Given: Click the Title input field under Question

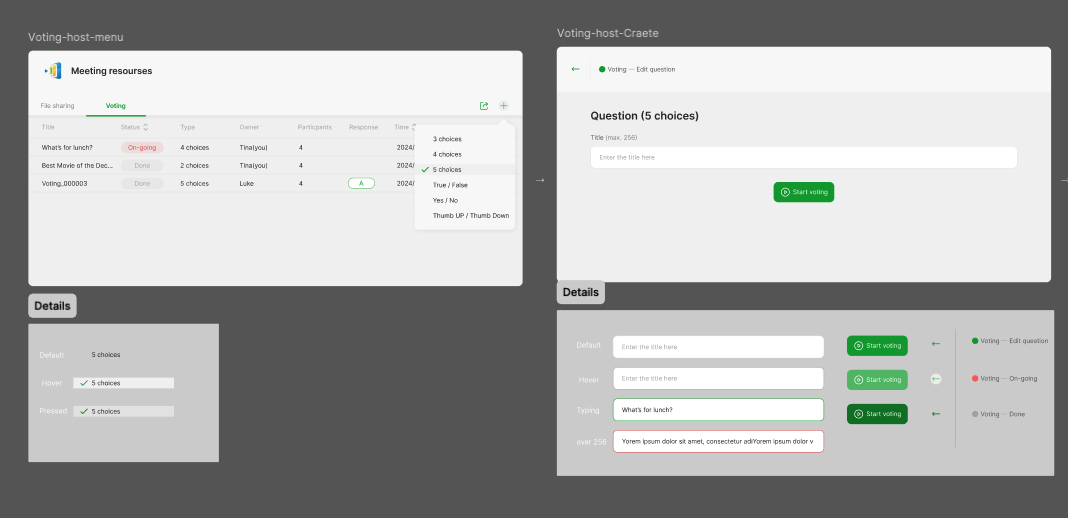Looking at the screenshot, I should pyautogui.click(x=803, y=157).
